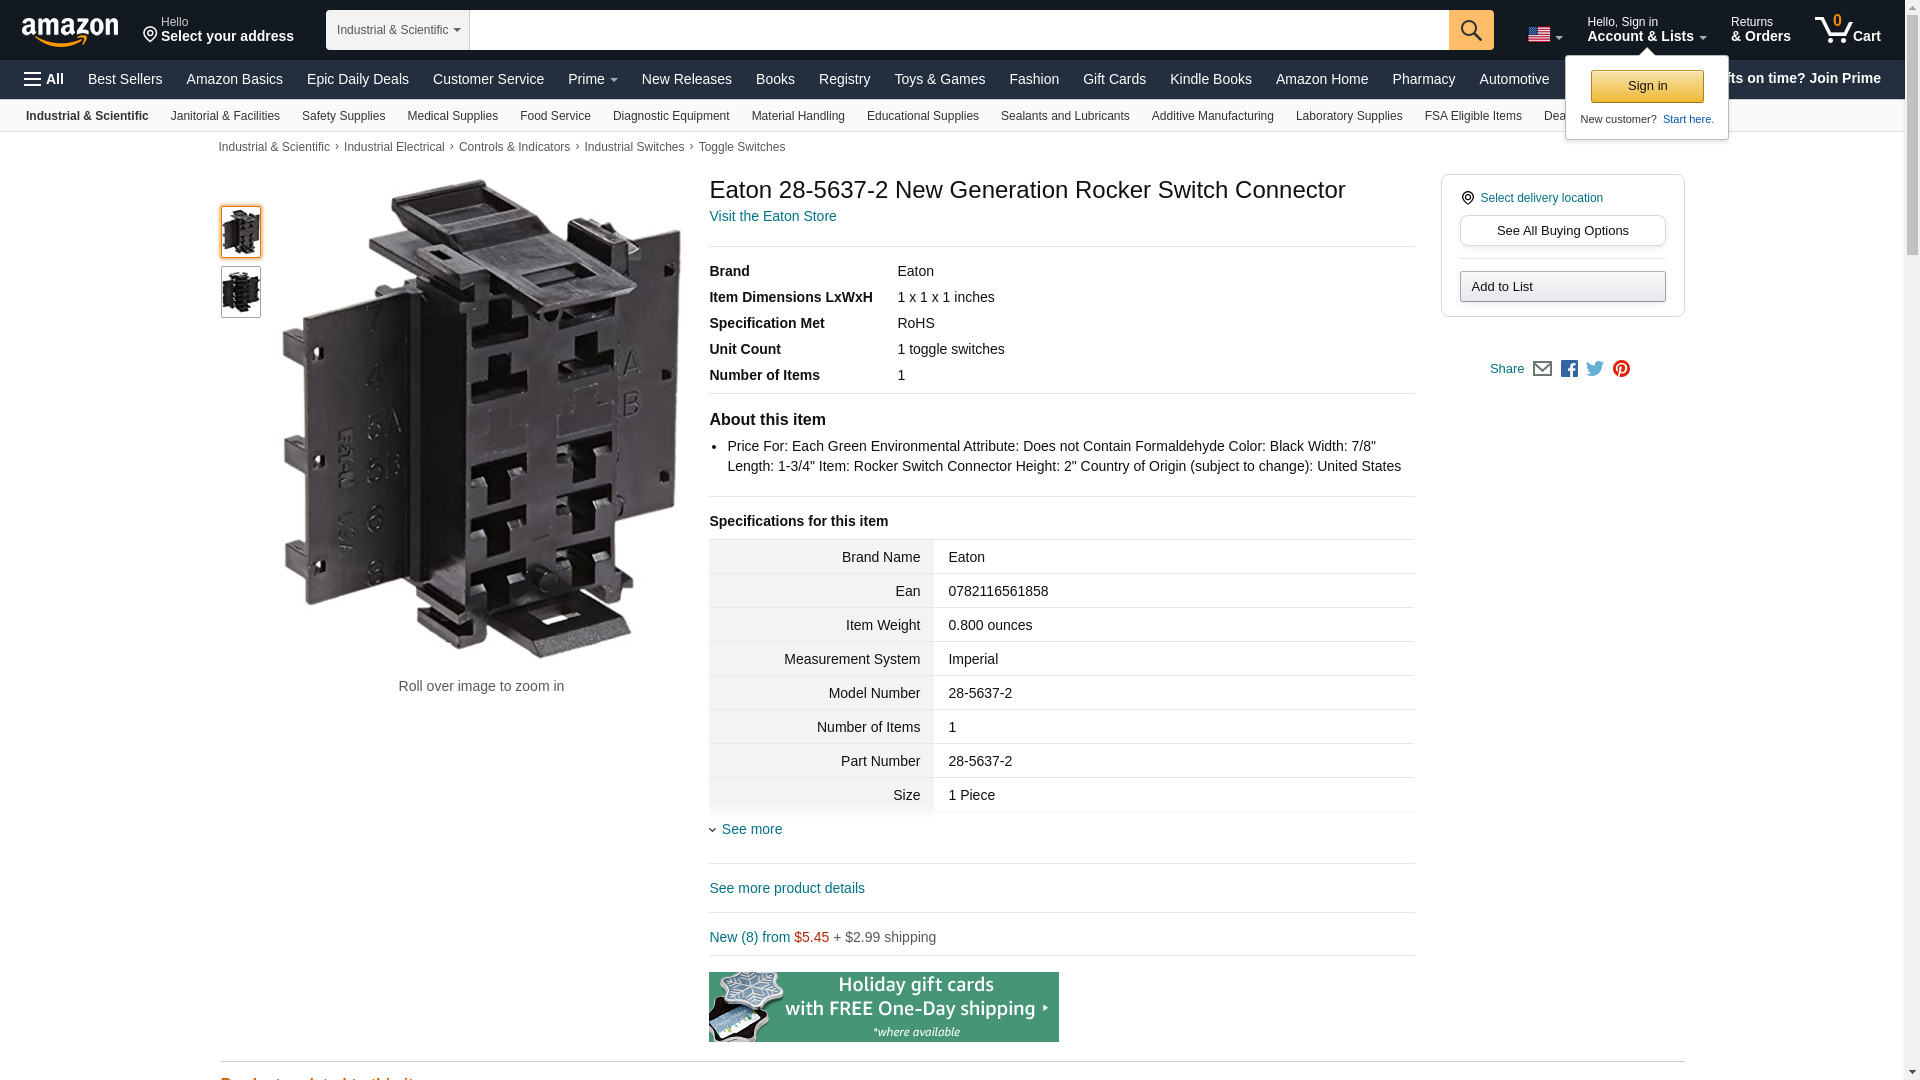The height and width of the screenshot is (1080, 1920).
Task: Share product via email icon
Action: point(1542,369)
